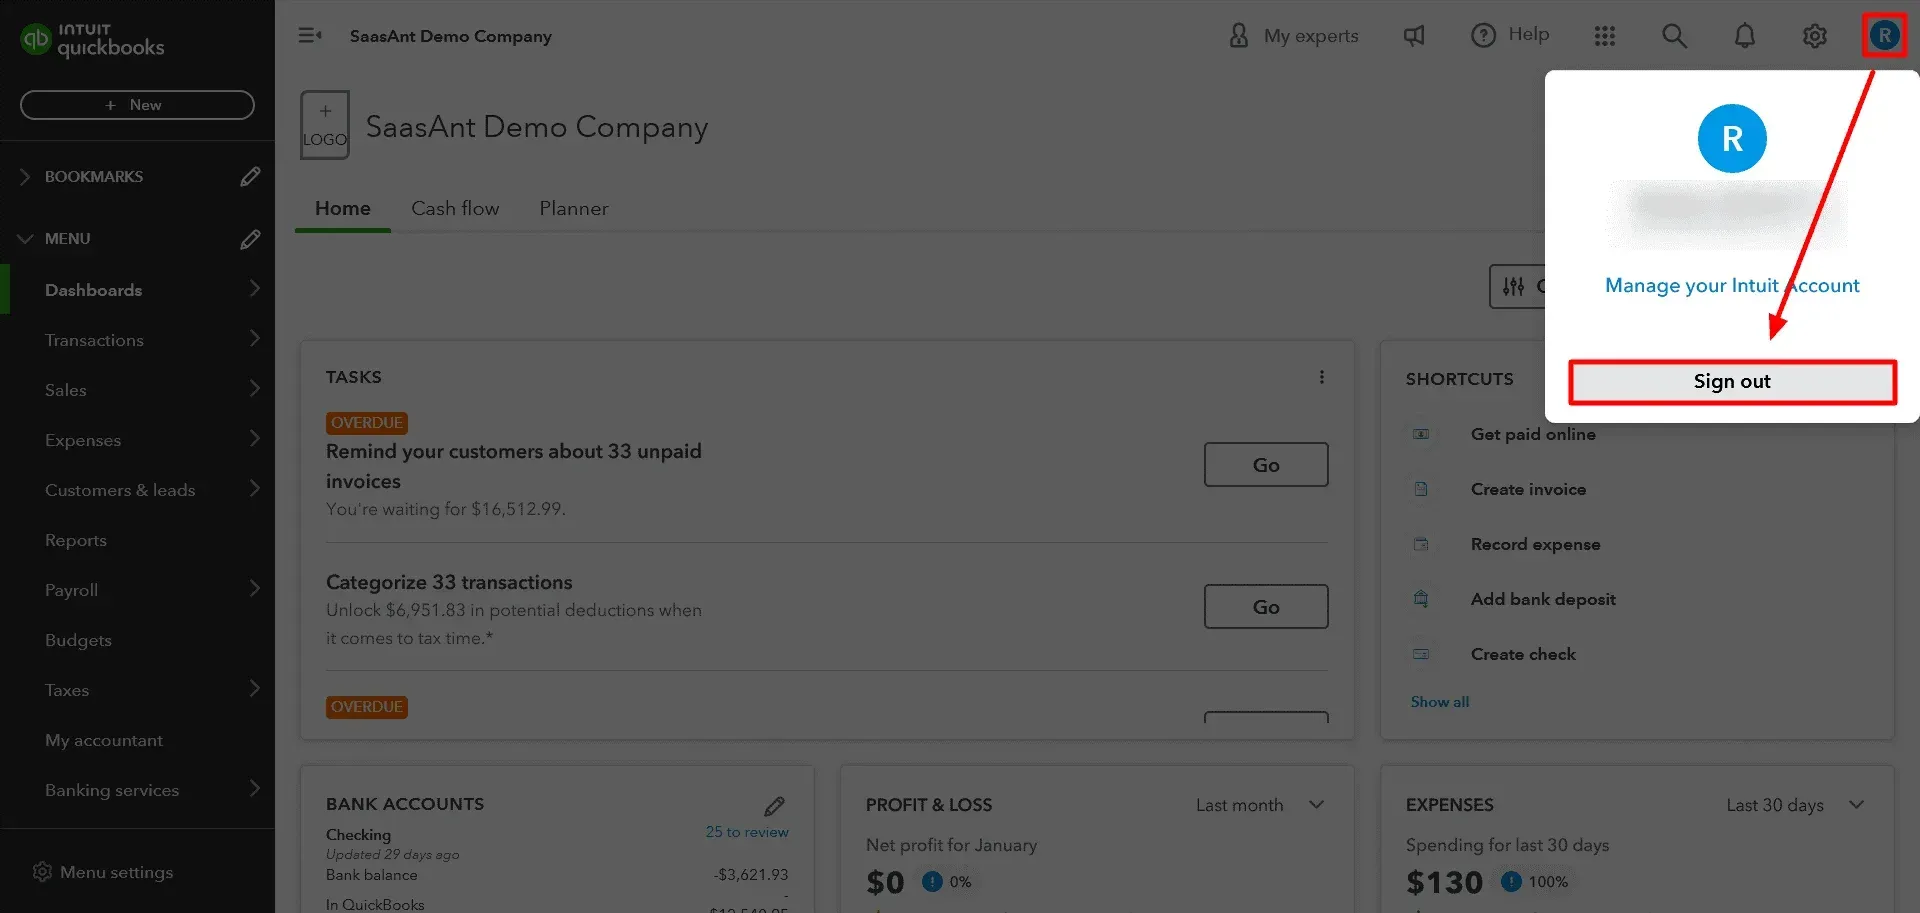This screenshot has height=913, width=1920.
Task: Expand Banking services submenu chevron
Action: pyautogui.click(x=255, y=789)
